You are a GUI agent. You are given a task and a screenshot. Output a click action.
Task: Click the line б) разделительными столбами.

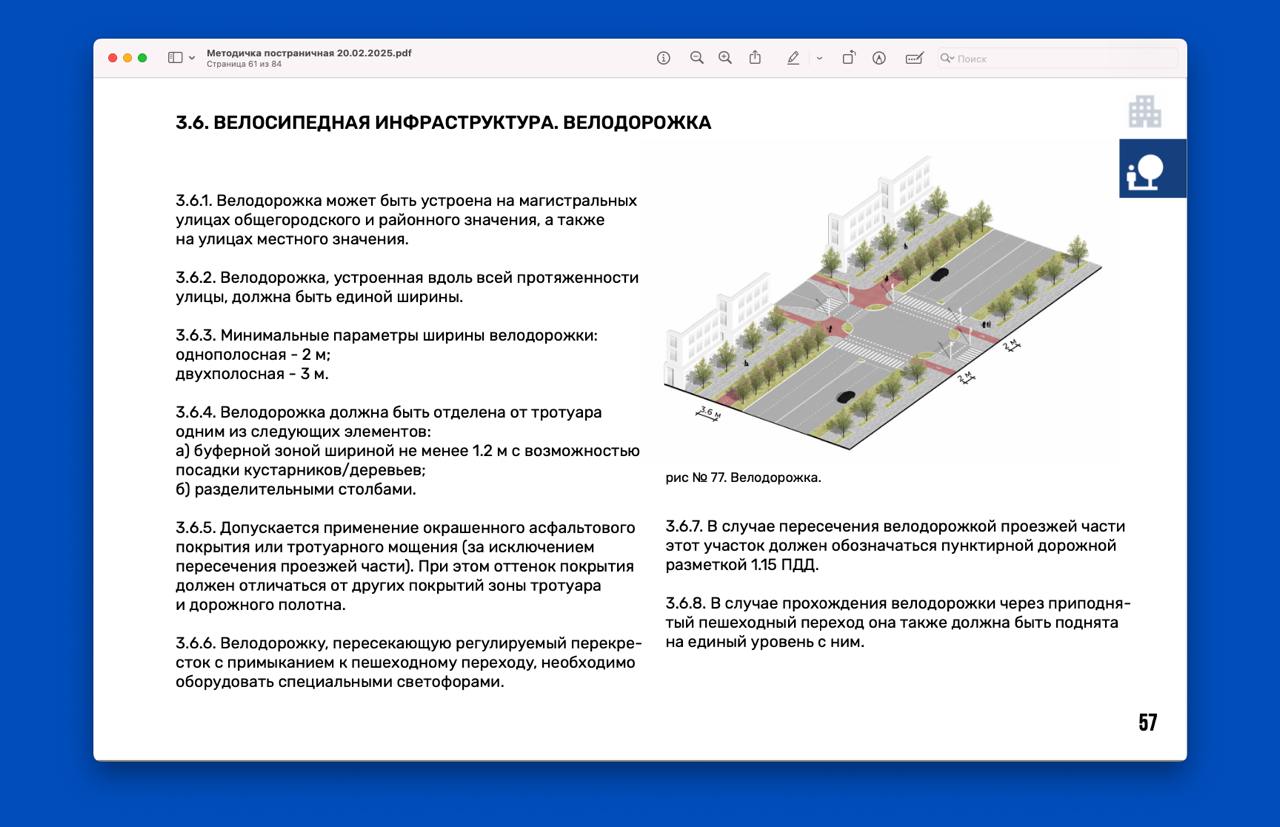[295, 490]
